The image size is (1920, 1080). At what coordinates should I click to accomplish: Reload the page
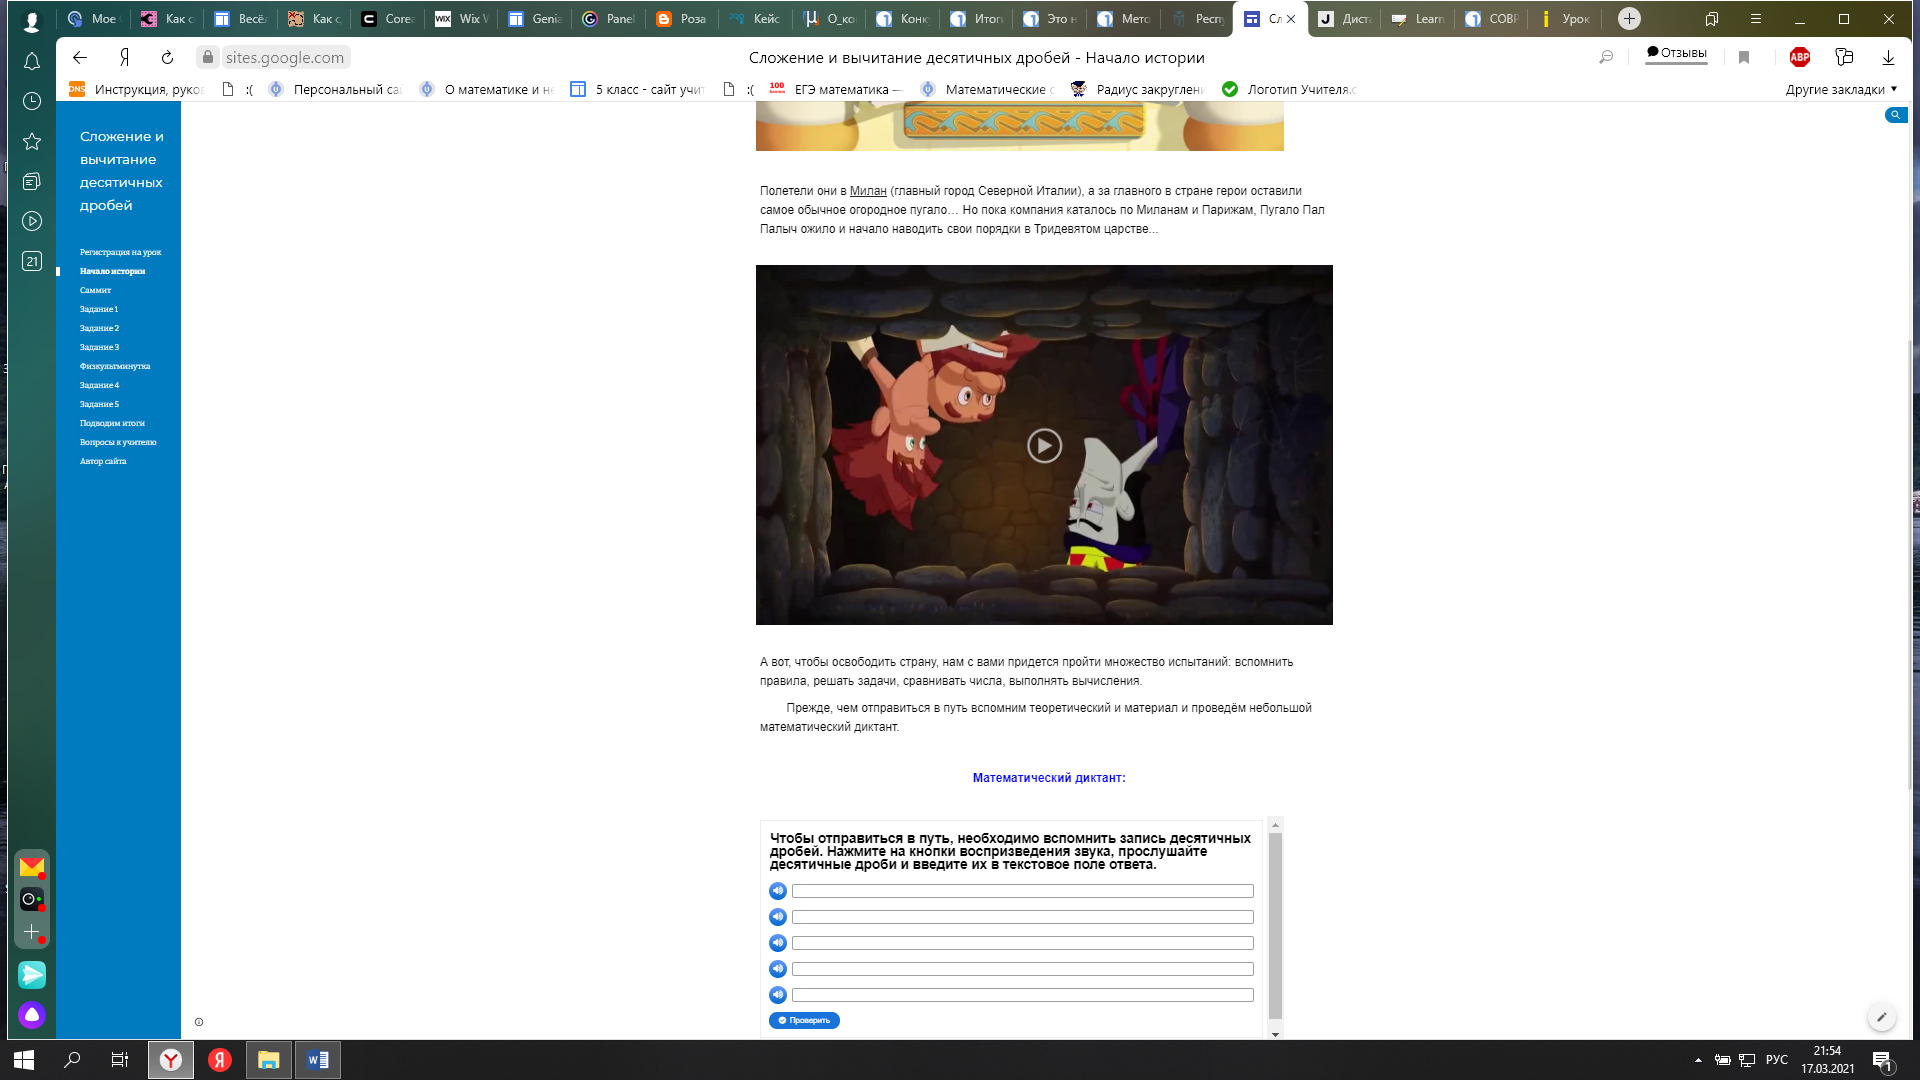[x=167, y=57]
